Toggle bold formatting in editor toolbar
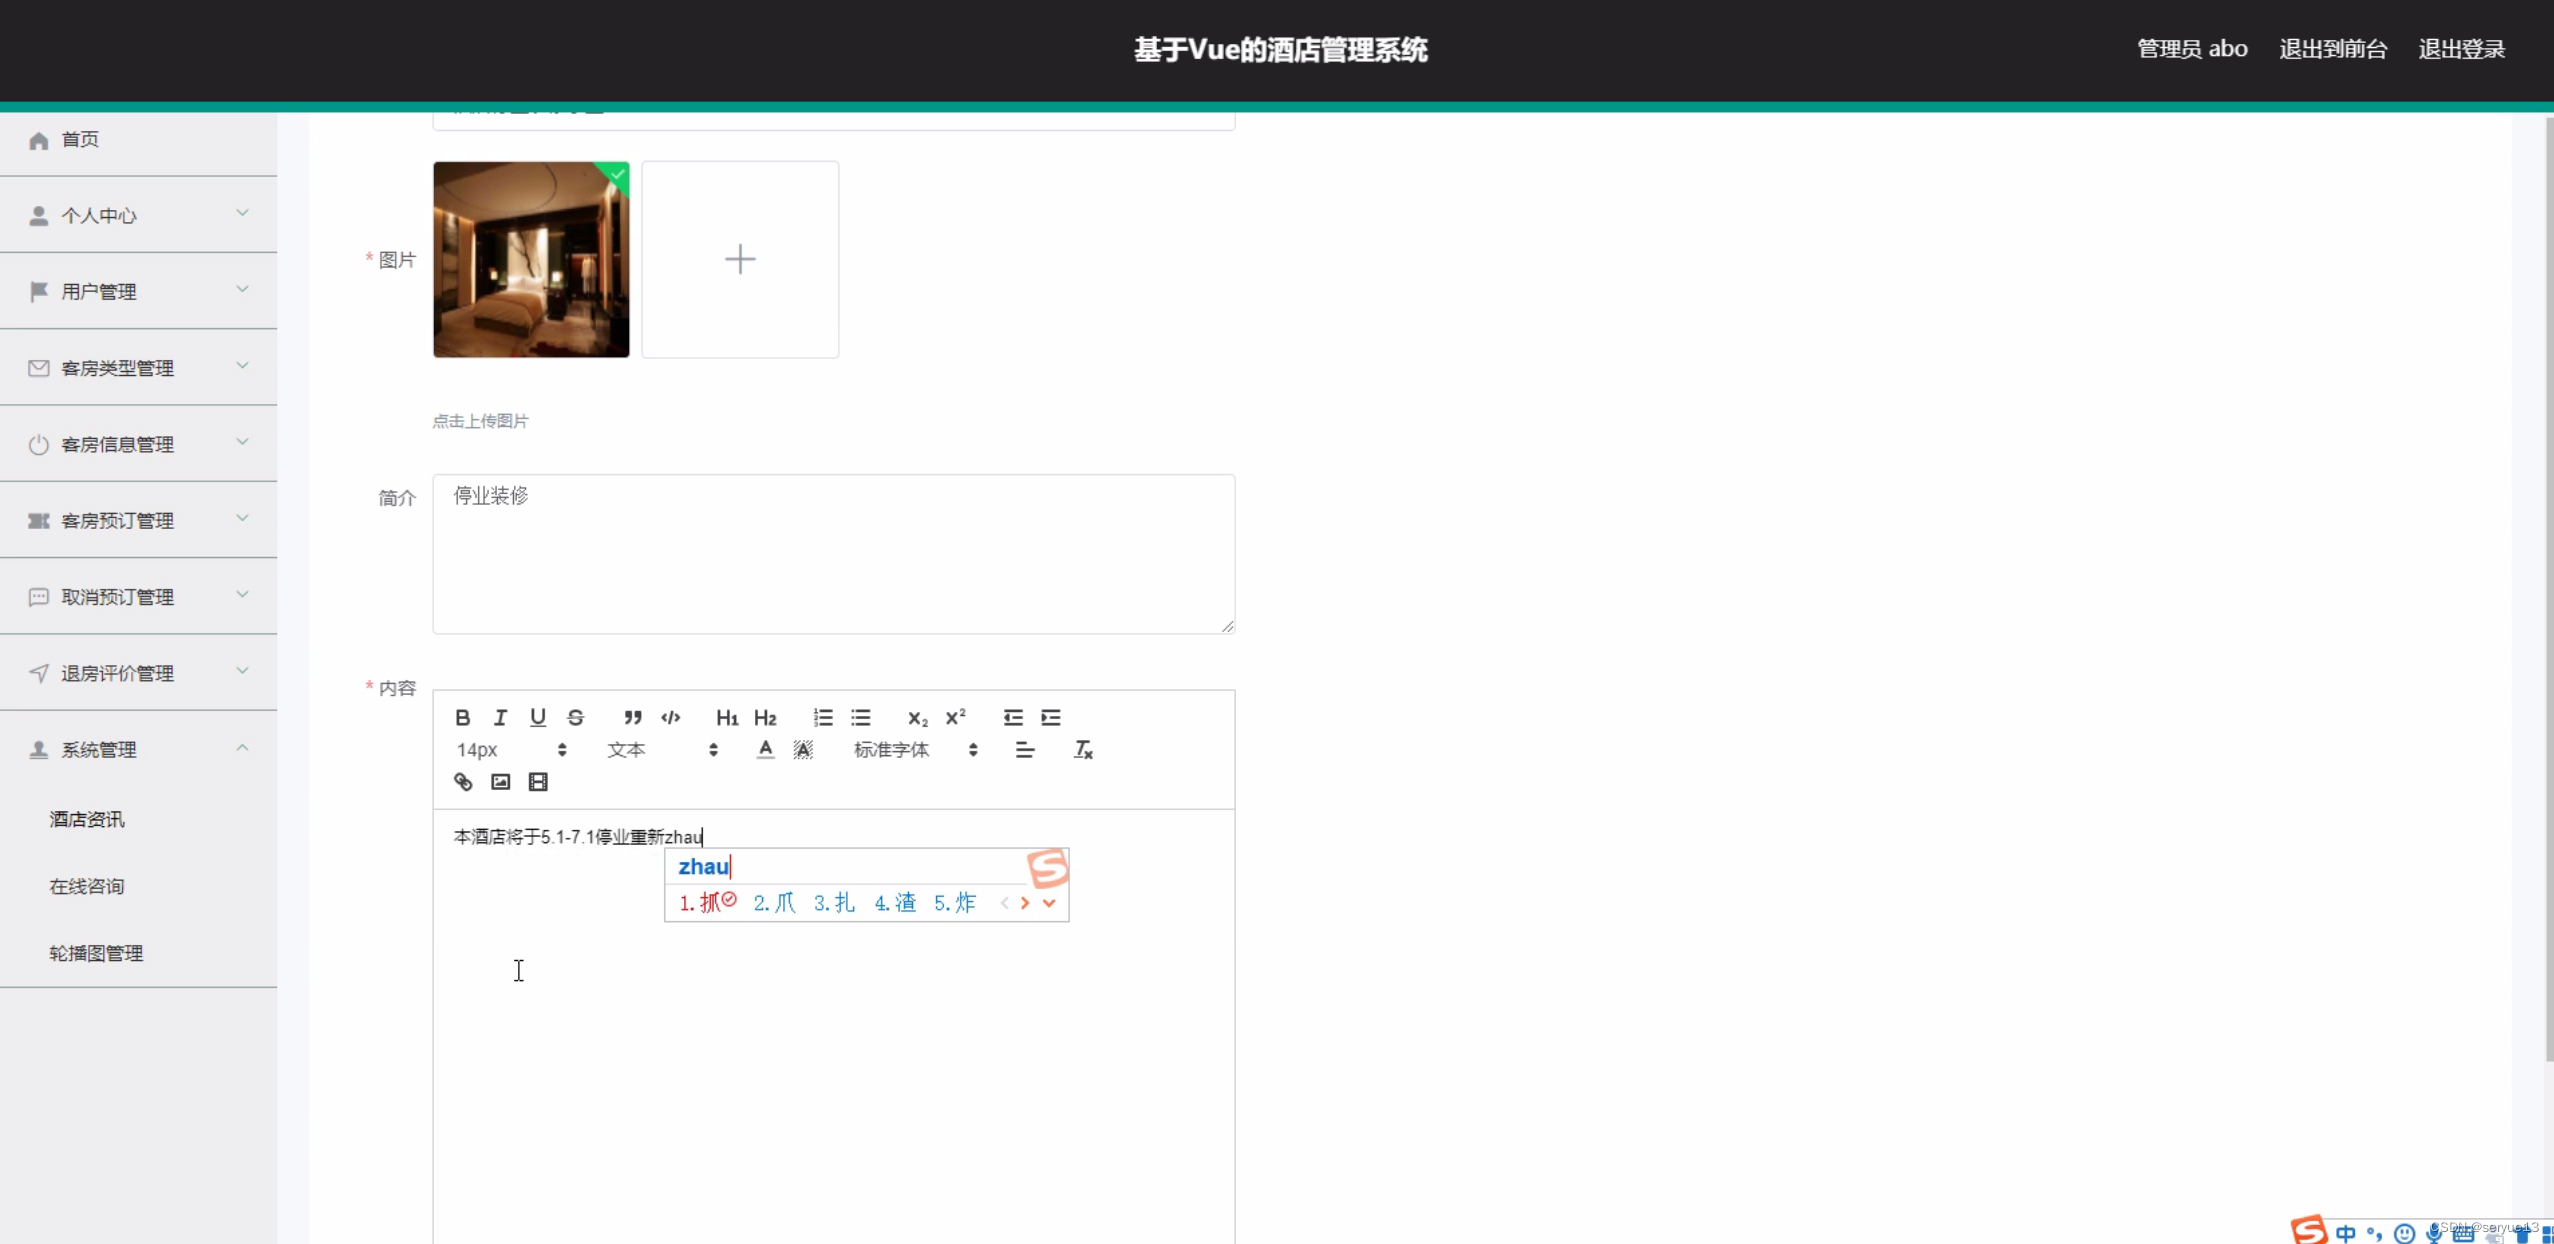The image size is (2554, 1244). coord(462,717)
